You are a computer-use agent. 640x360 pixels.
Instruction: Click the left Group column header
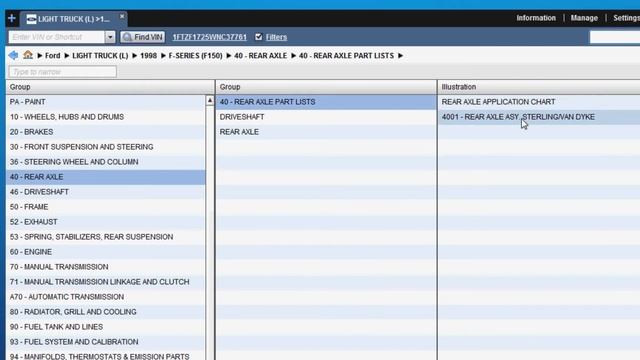point(110,87)
